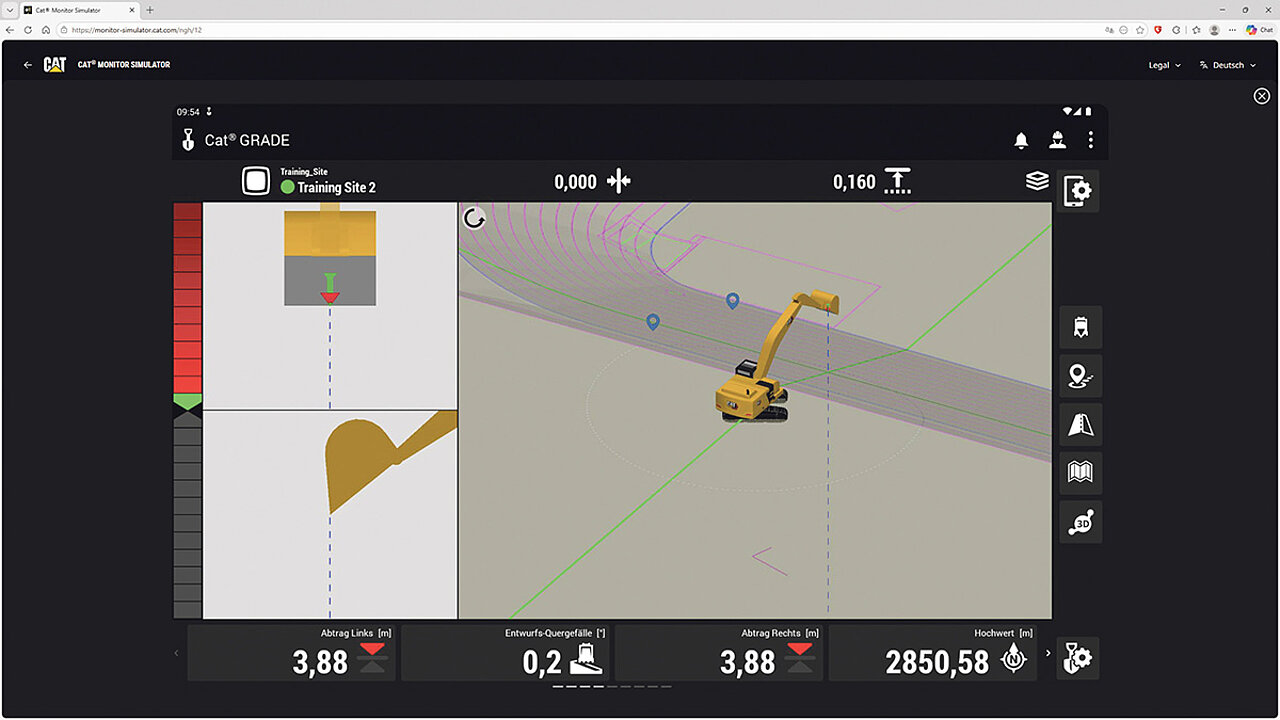Click the second blue map pin near the boom

[733, 300]
